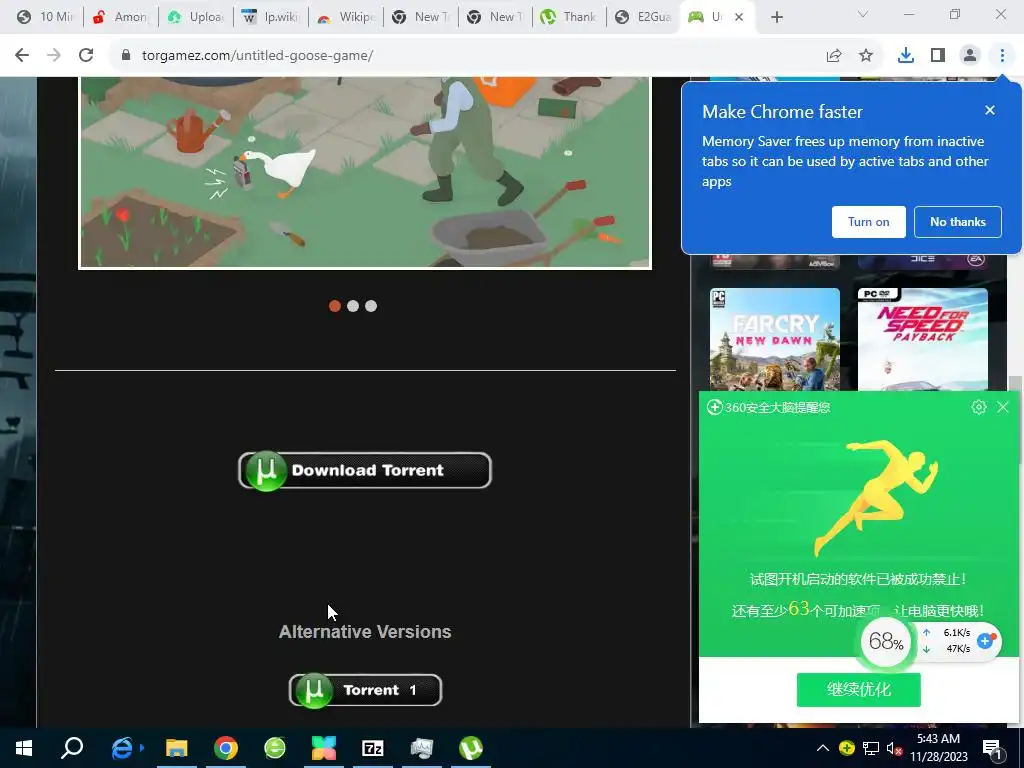The height and width of the screenshot is (768, 1024).
Task: Switch to the Upload tab
Action: point(196,17)
